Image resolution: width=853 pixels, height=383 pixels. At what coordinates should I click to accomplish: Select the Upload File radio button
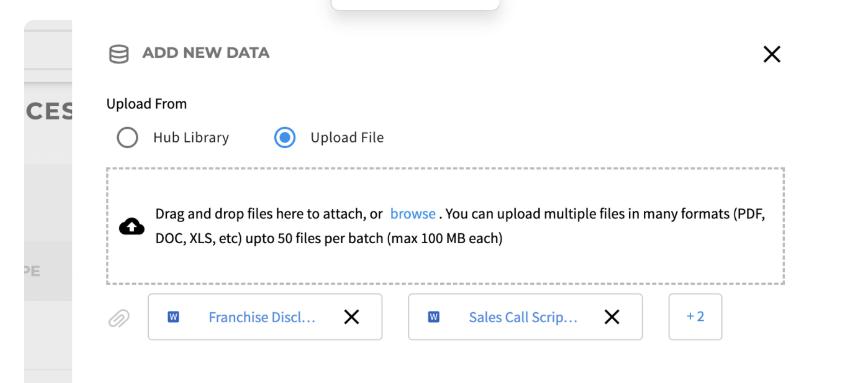click(285, 138)
